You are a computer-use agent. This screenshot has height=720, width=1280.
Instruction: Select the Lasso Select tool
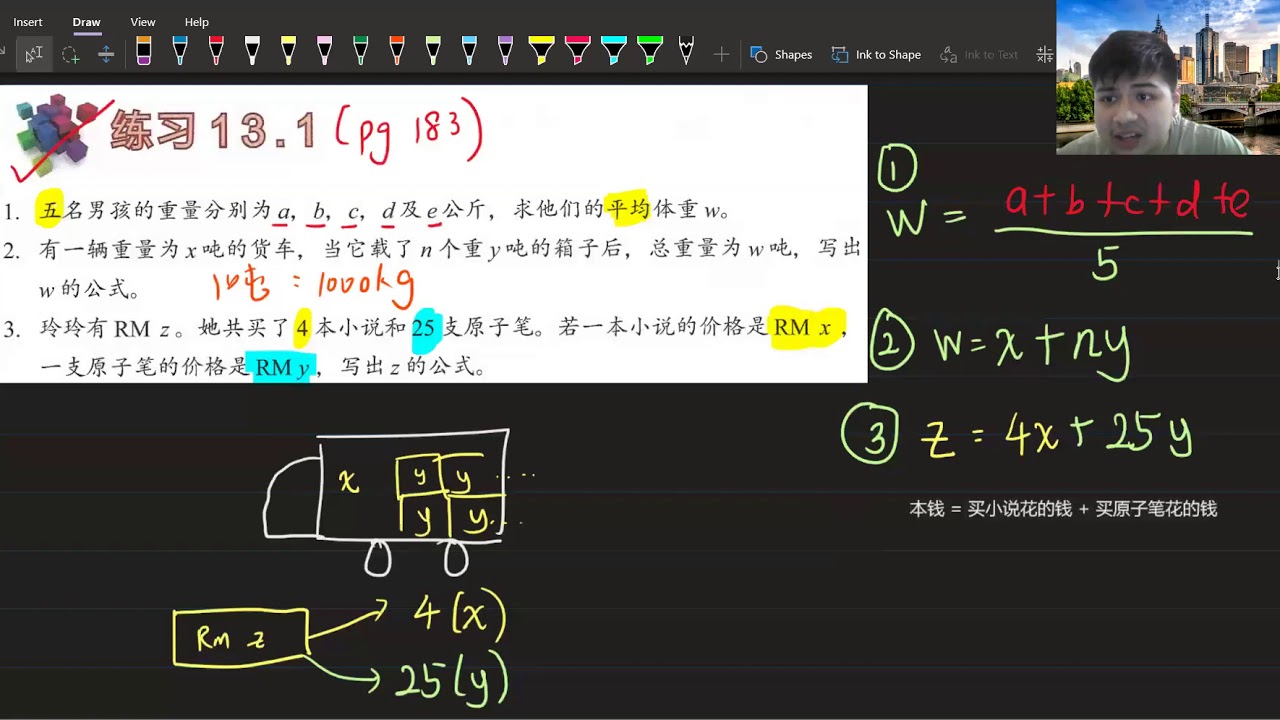coord(70,54)
